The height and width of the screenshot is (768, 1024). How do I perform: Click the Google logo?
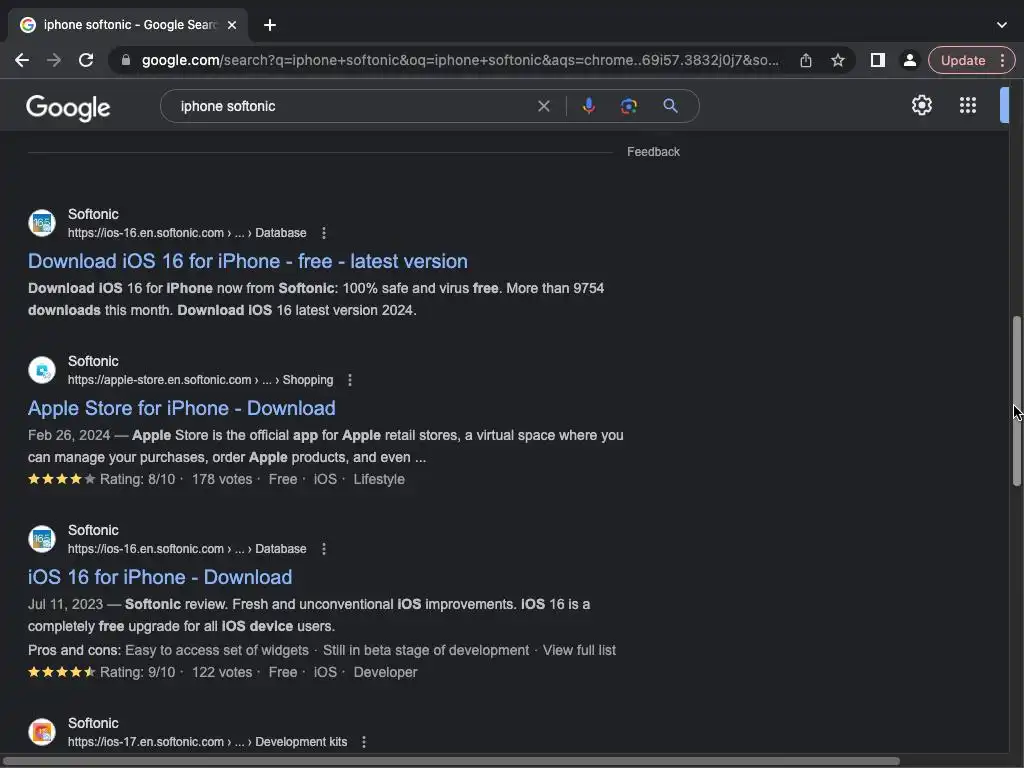click(68, 108)
